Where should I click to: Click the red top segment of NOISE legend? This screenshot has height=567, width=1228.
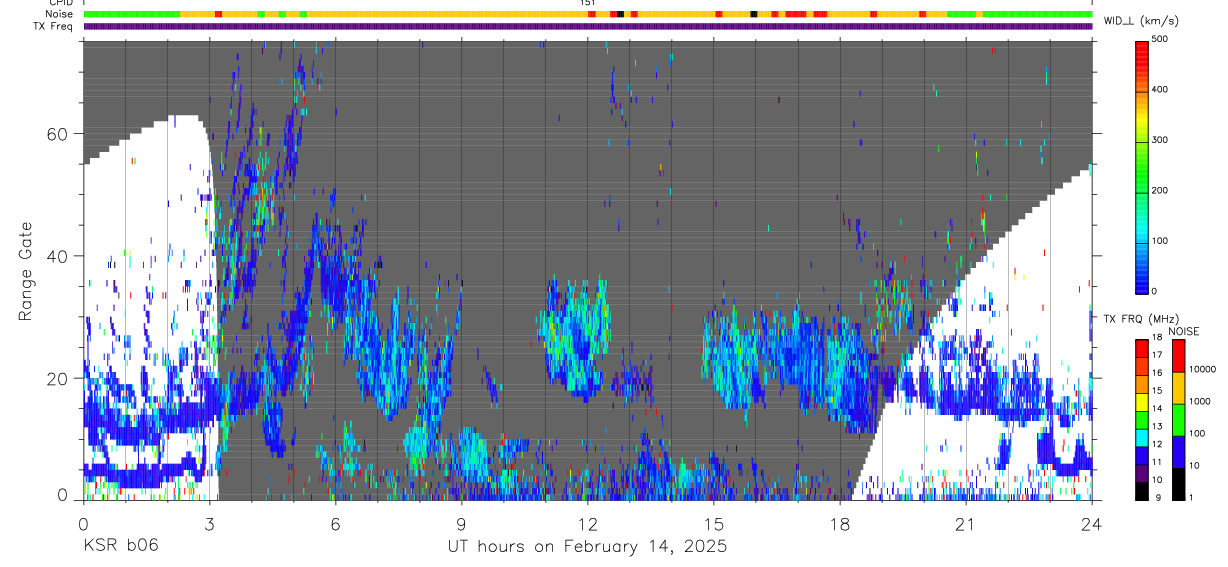1178,356
